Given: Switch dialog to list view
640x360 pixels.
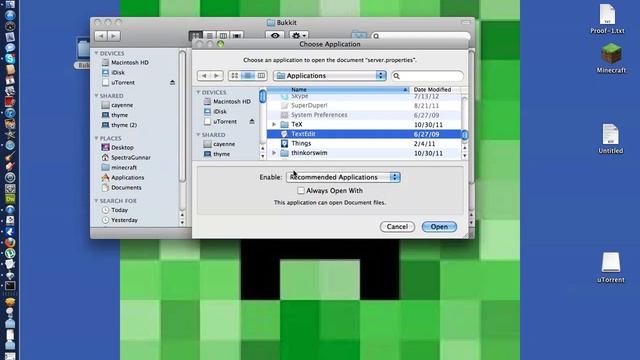Looking at the screenshot, I should point(248,76).
